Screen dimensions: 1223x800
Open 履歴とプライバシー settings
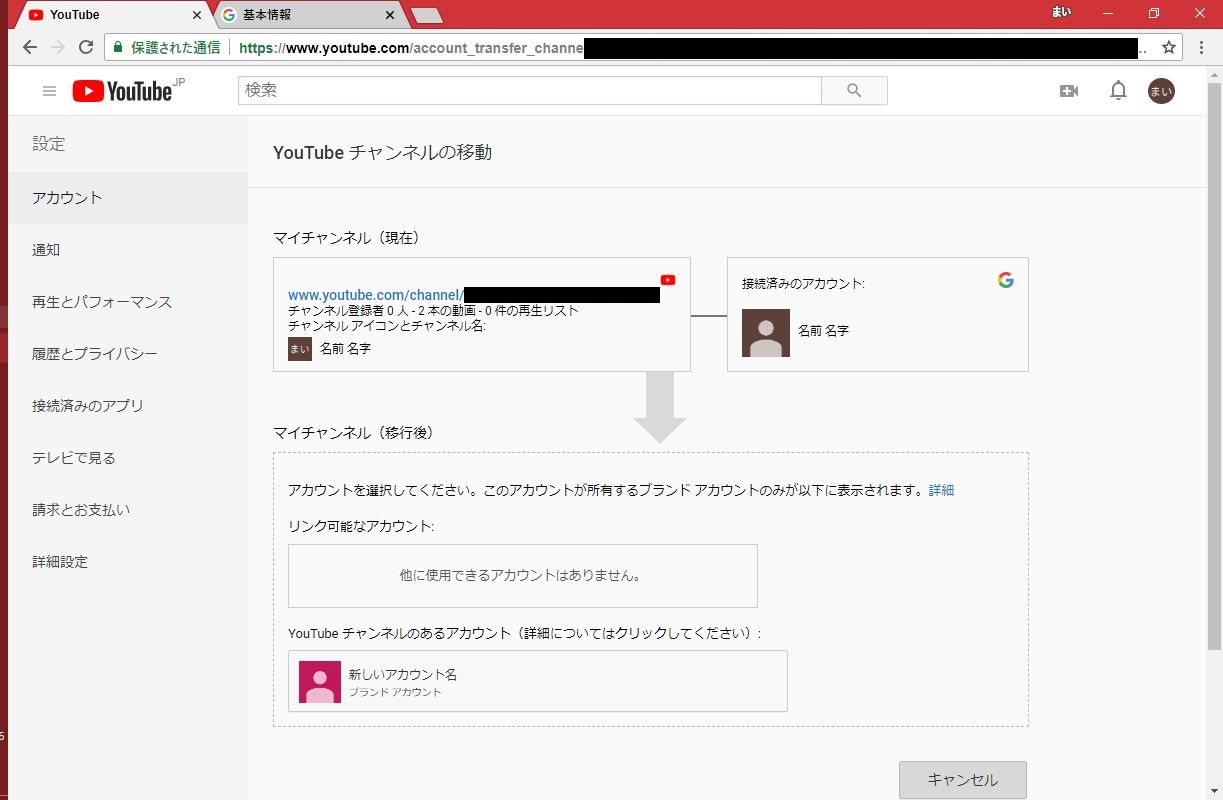(x=94, y=354)
